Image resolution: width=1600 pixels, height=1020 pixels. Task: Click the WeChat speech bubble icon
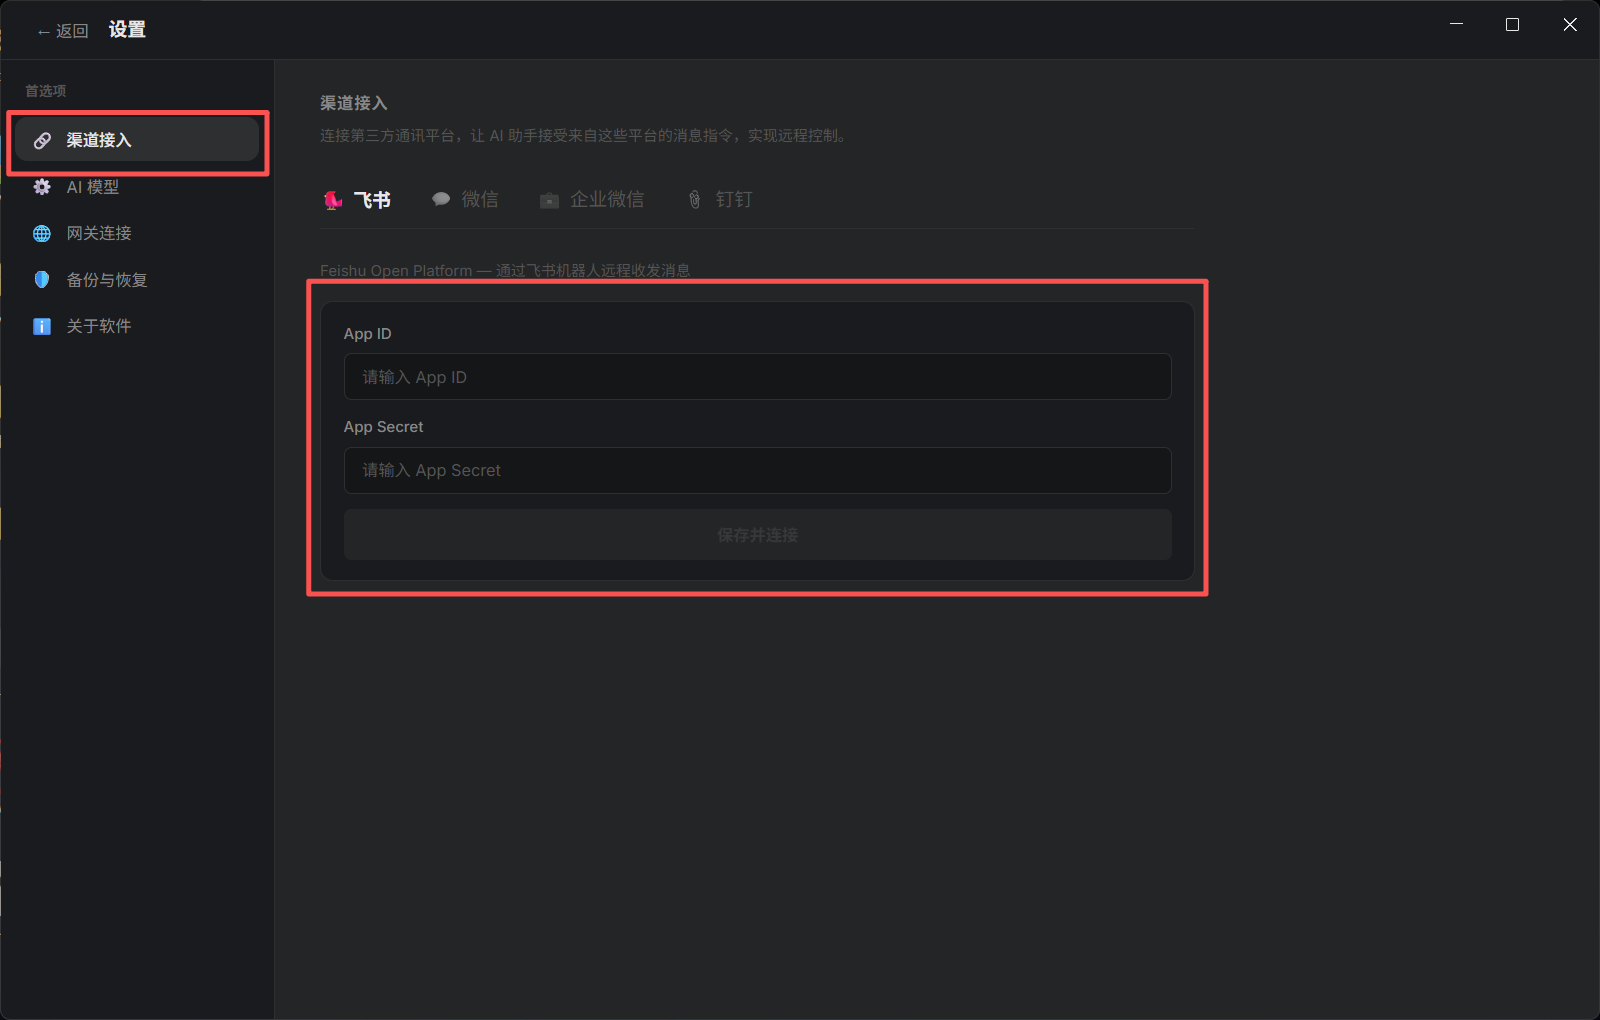click(441, 199)
